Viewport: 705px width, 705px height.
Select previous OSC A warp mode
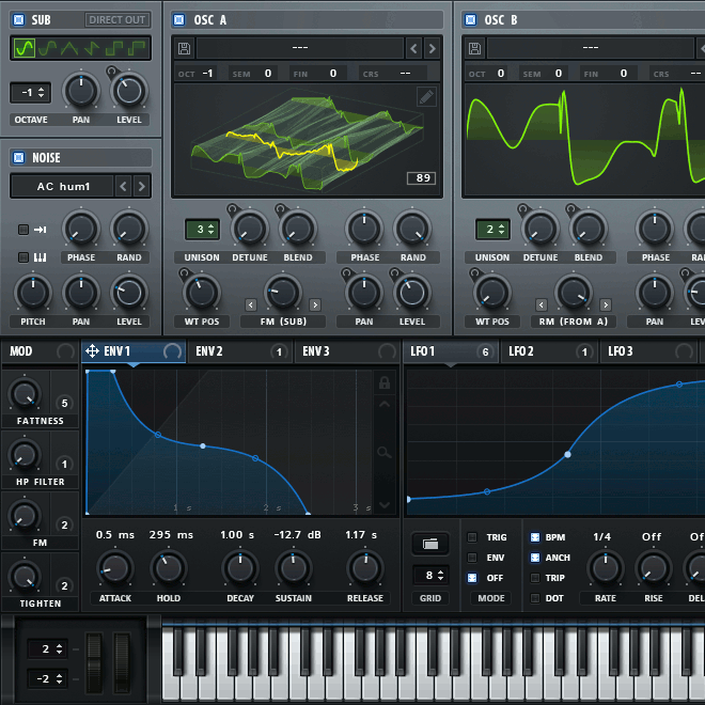coord(251,305)
